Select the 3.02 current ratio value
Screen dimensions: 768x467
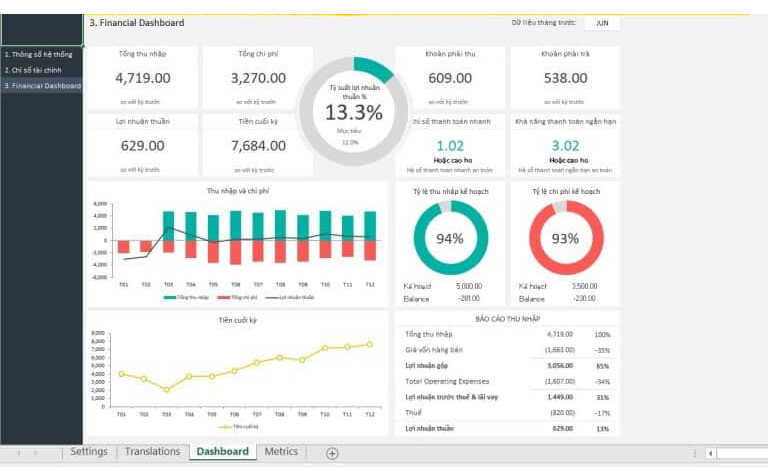pyautogui.click(x=566, y=146)
